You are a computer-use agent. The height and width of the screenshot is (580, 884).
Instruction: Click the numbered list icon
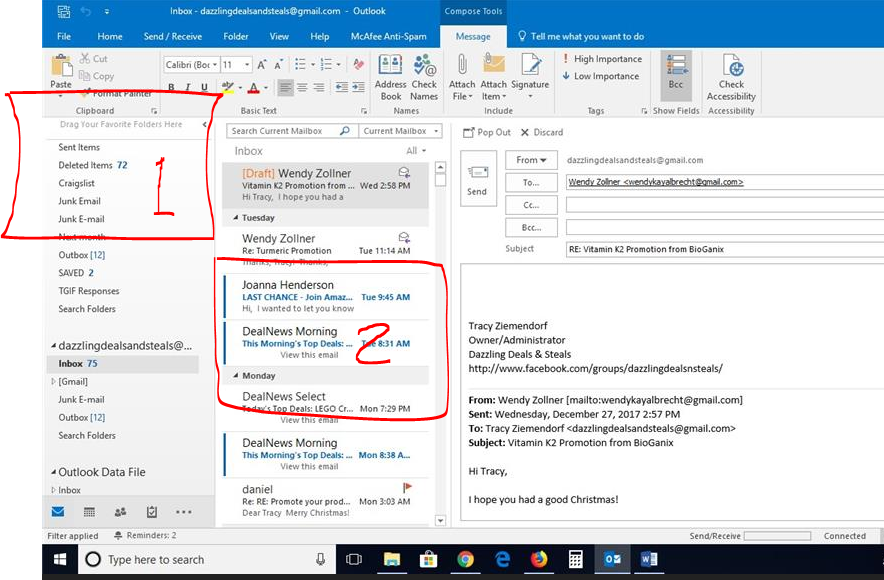pos(326,64)
